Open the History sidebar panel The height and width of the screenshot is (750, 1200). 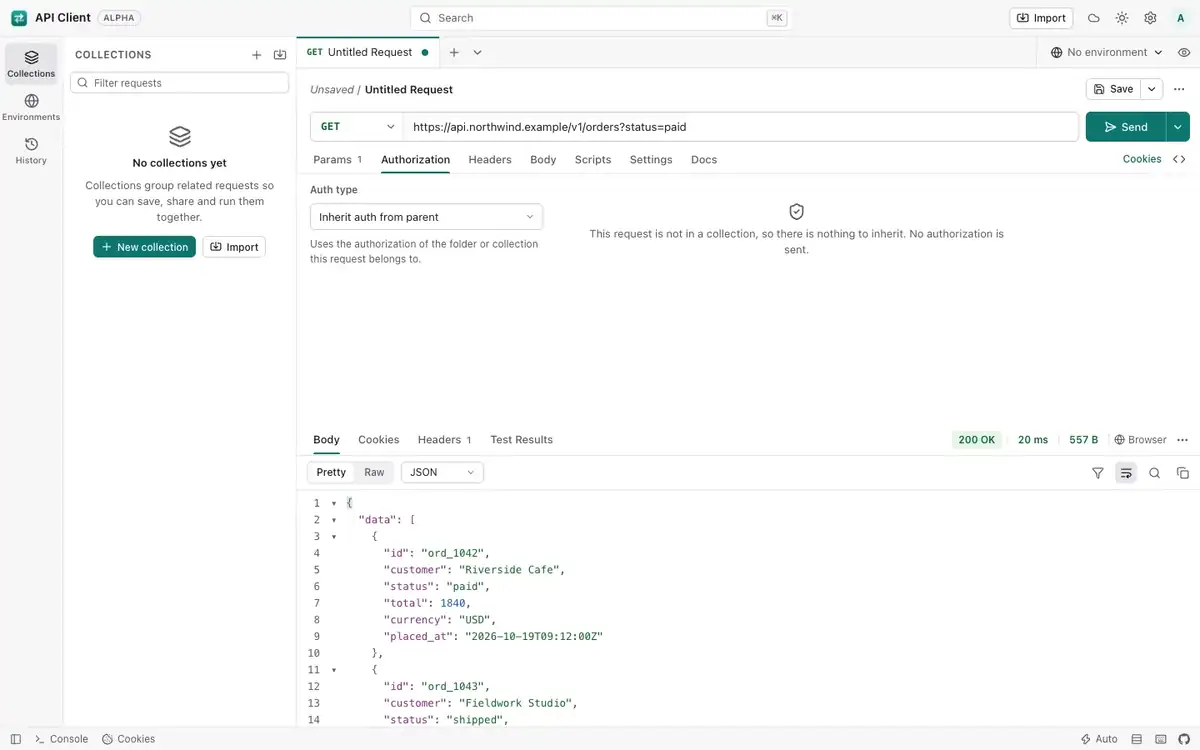click(31, 151)
